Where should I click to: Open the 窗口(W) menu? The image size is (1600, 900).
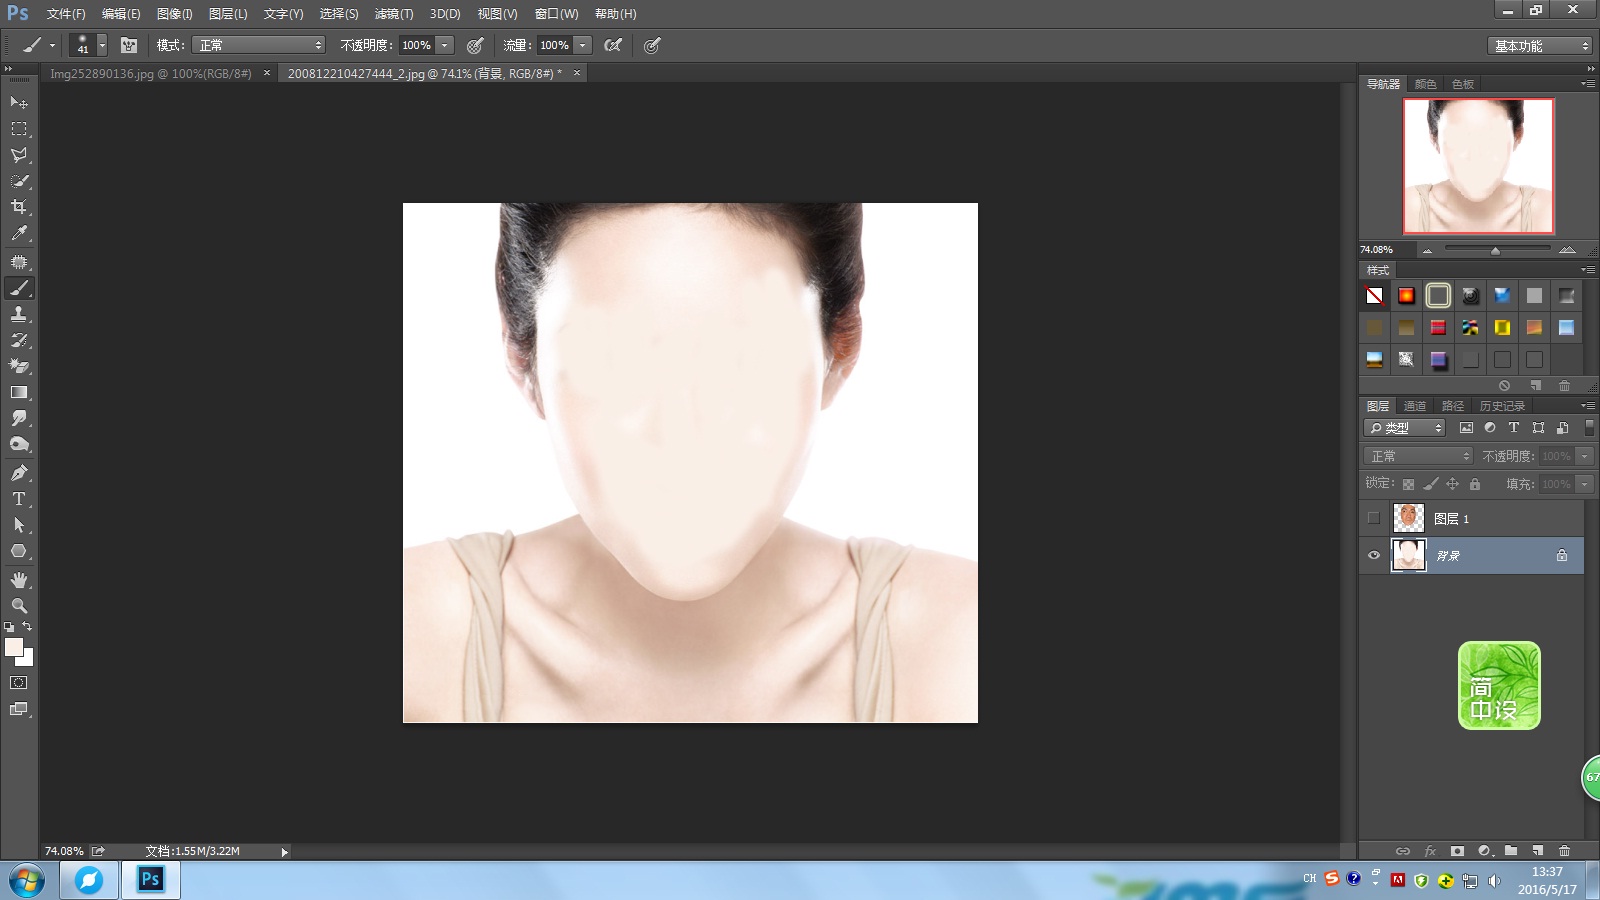click(556, 14)
